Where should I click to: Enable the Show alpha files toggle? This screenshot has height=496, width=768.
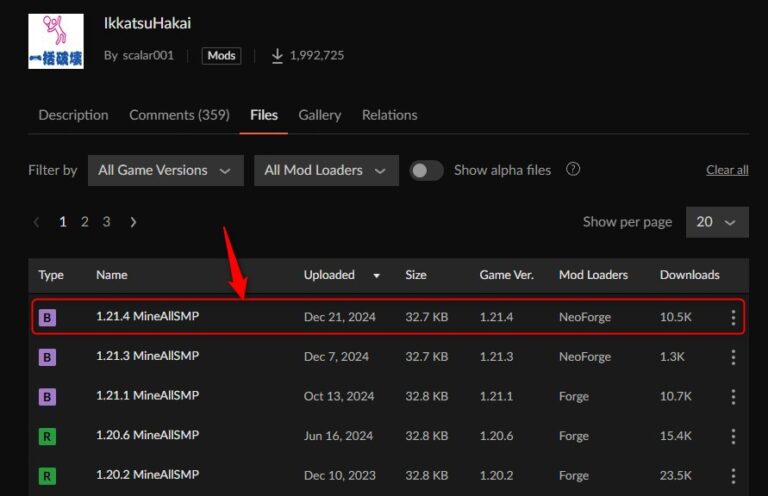pos(426,170)
